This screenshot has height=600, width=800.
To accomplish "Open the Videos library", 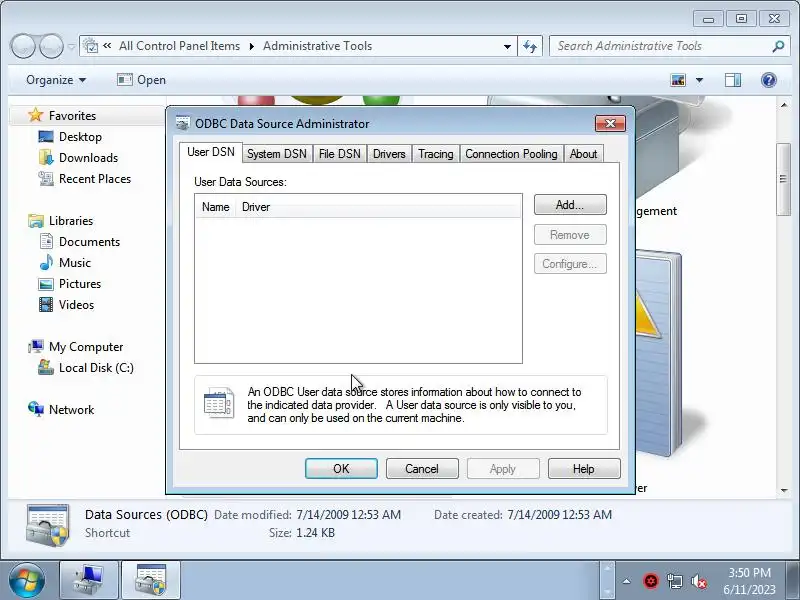I will pyautogui.click(x=76, y=304).
